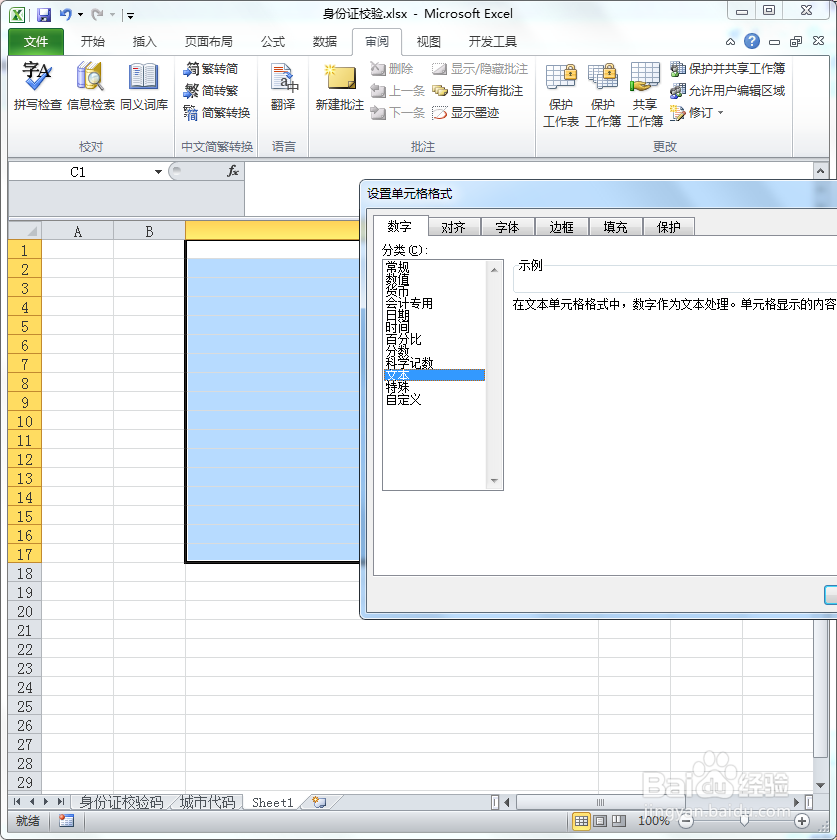Switch to page layout view
The width and height of the screenshot is (837, 840).
coord(600,821)
